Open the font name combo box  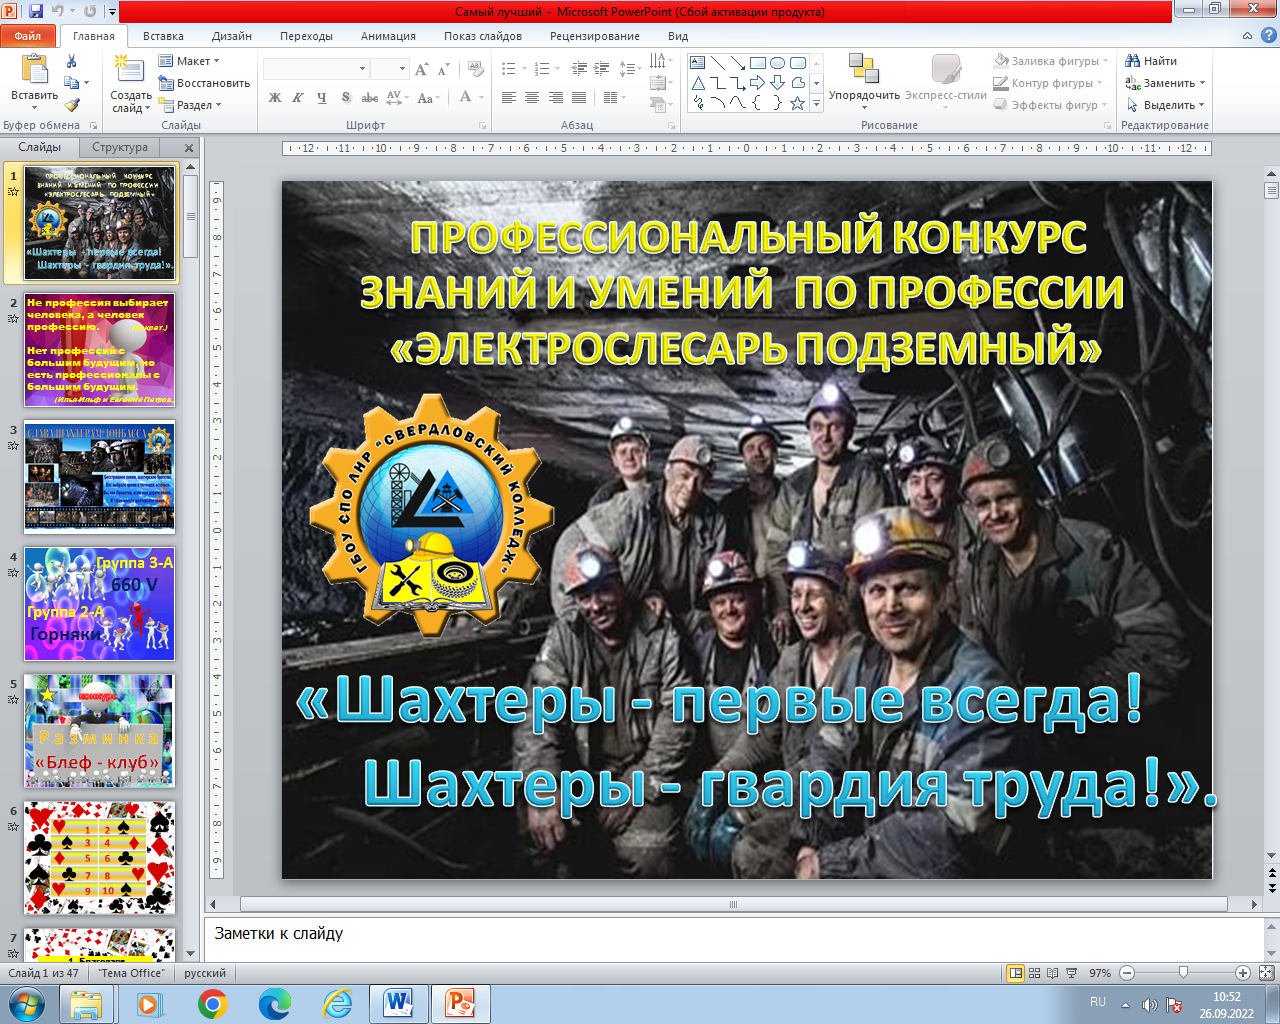(x=316, y=69)
